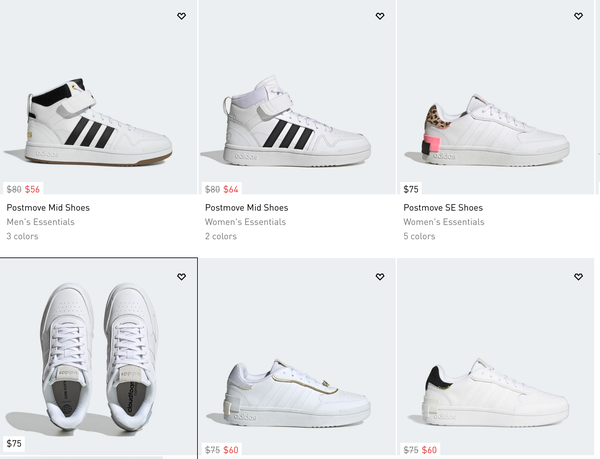Show the "5 colors" variants for Postmove SE
Screen dimensions: 600x459
point(420,237)
